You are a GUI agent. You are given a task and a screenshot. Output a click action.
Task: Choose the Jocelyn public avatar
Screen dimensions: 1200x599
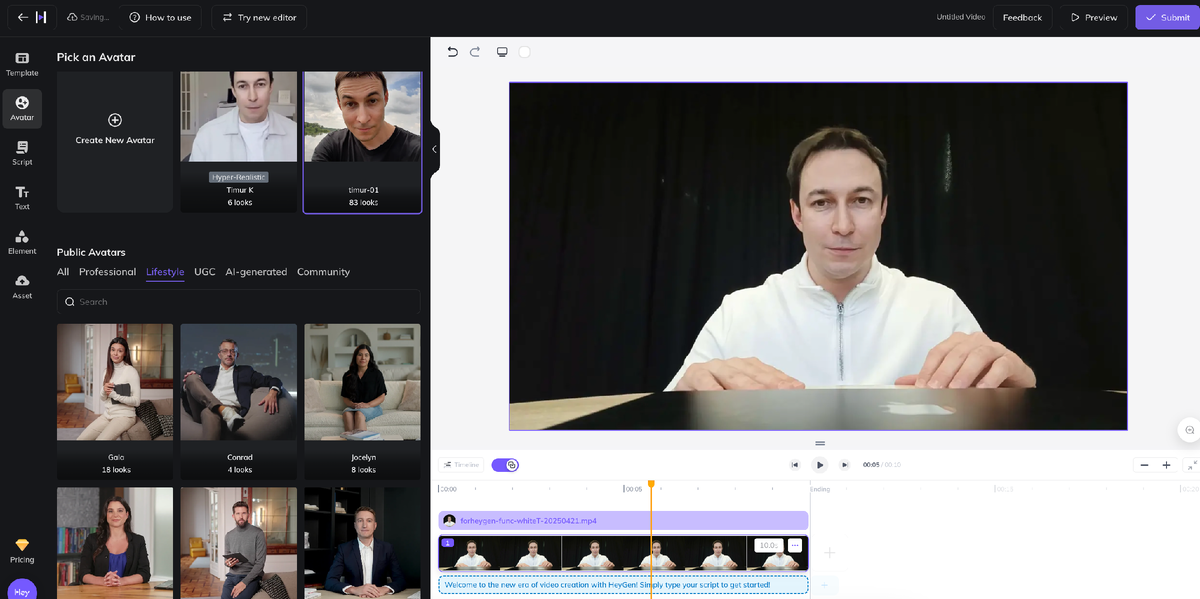(x=363, y=402)
